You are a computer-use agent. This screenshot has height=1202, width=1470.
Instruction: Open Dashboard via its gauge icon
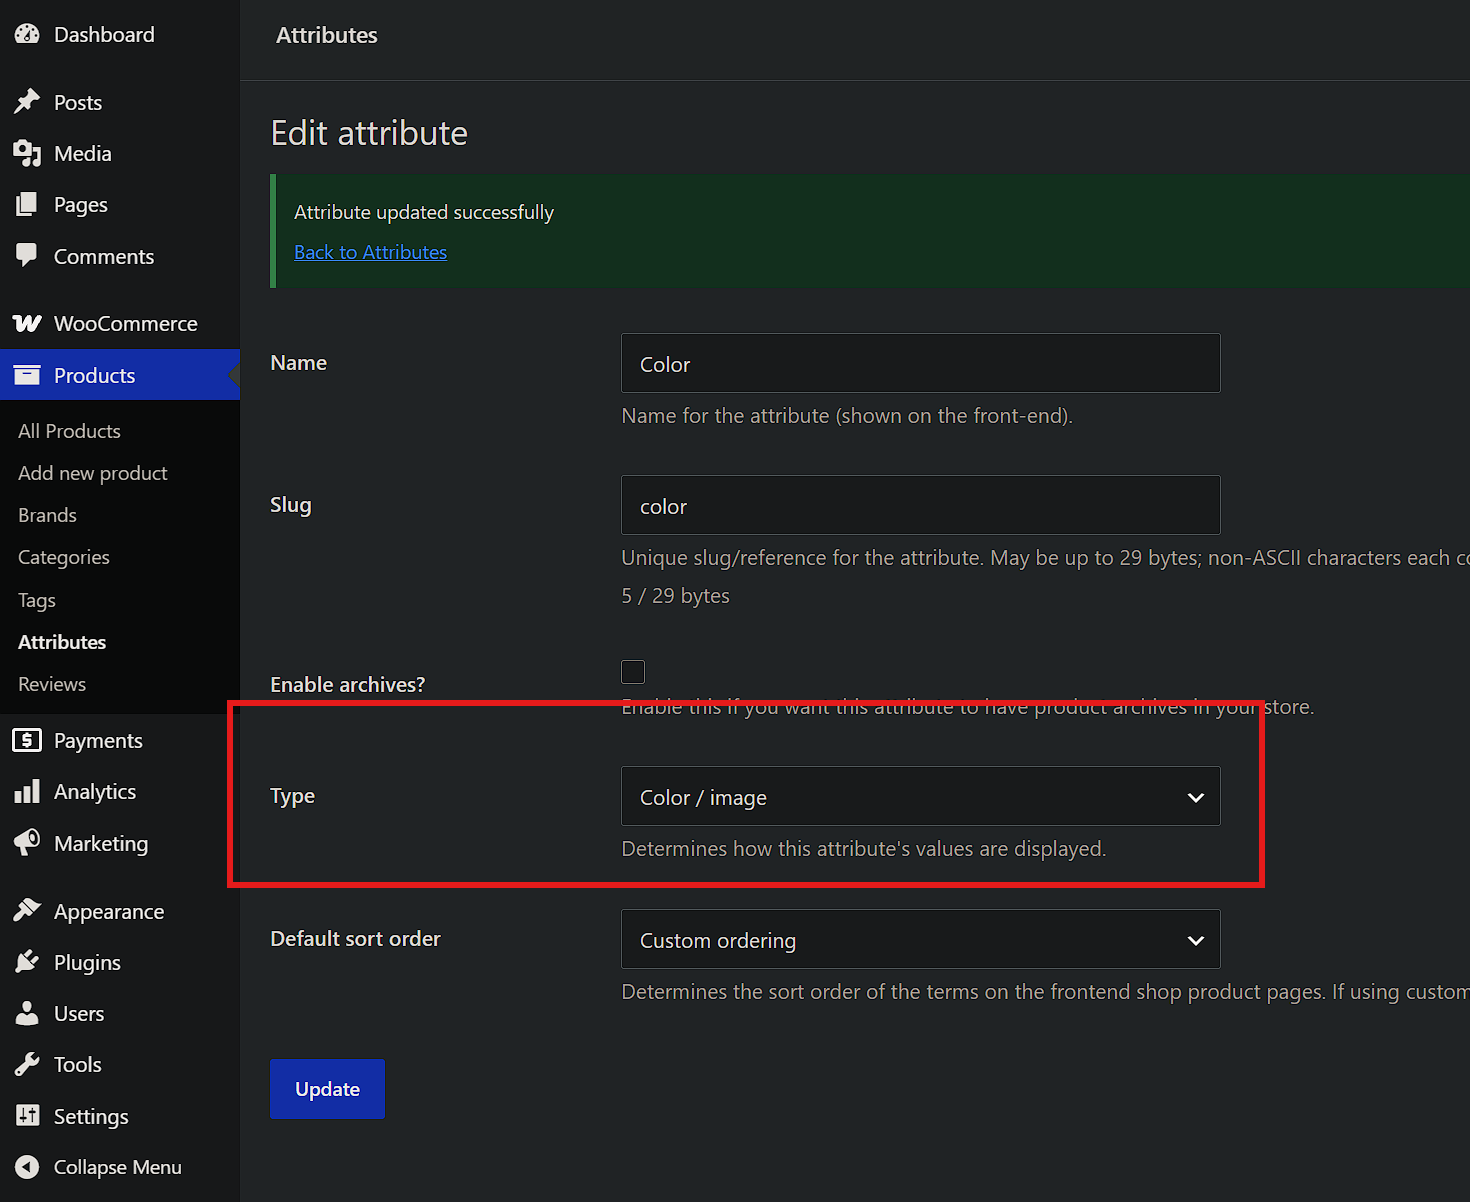[27, 34]
